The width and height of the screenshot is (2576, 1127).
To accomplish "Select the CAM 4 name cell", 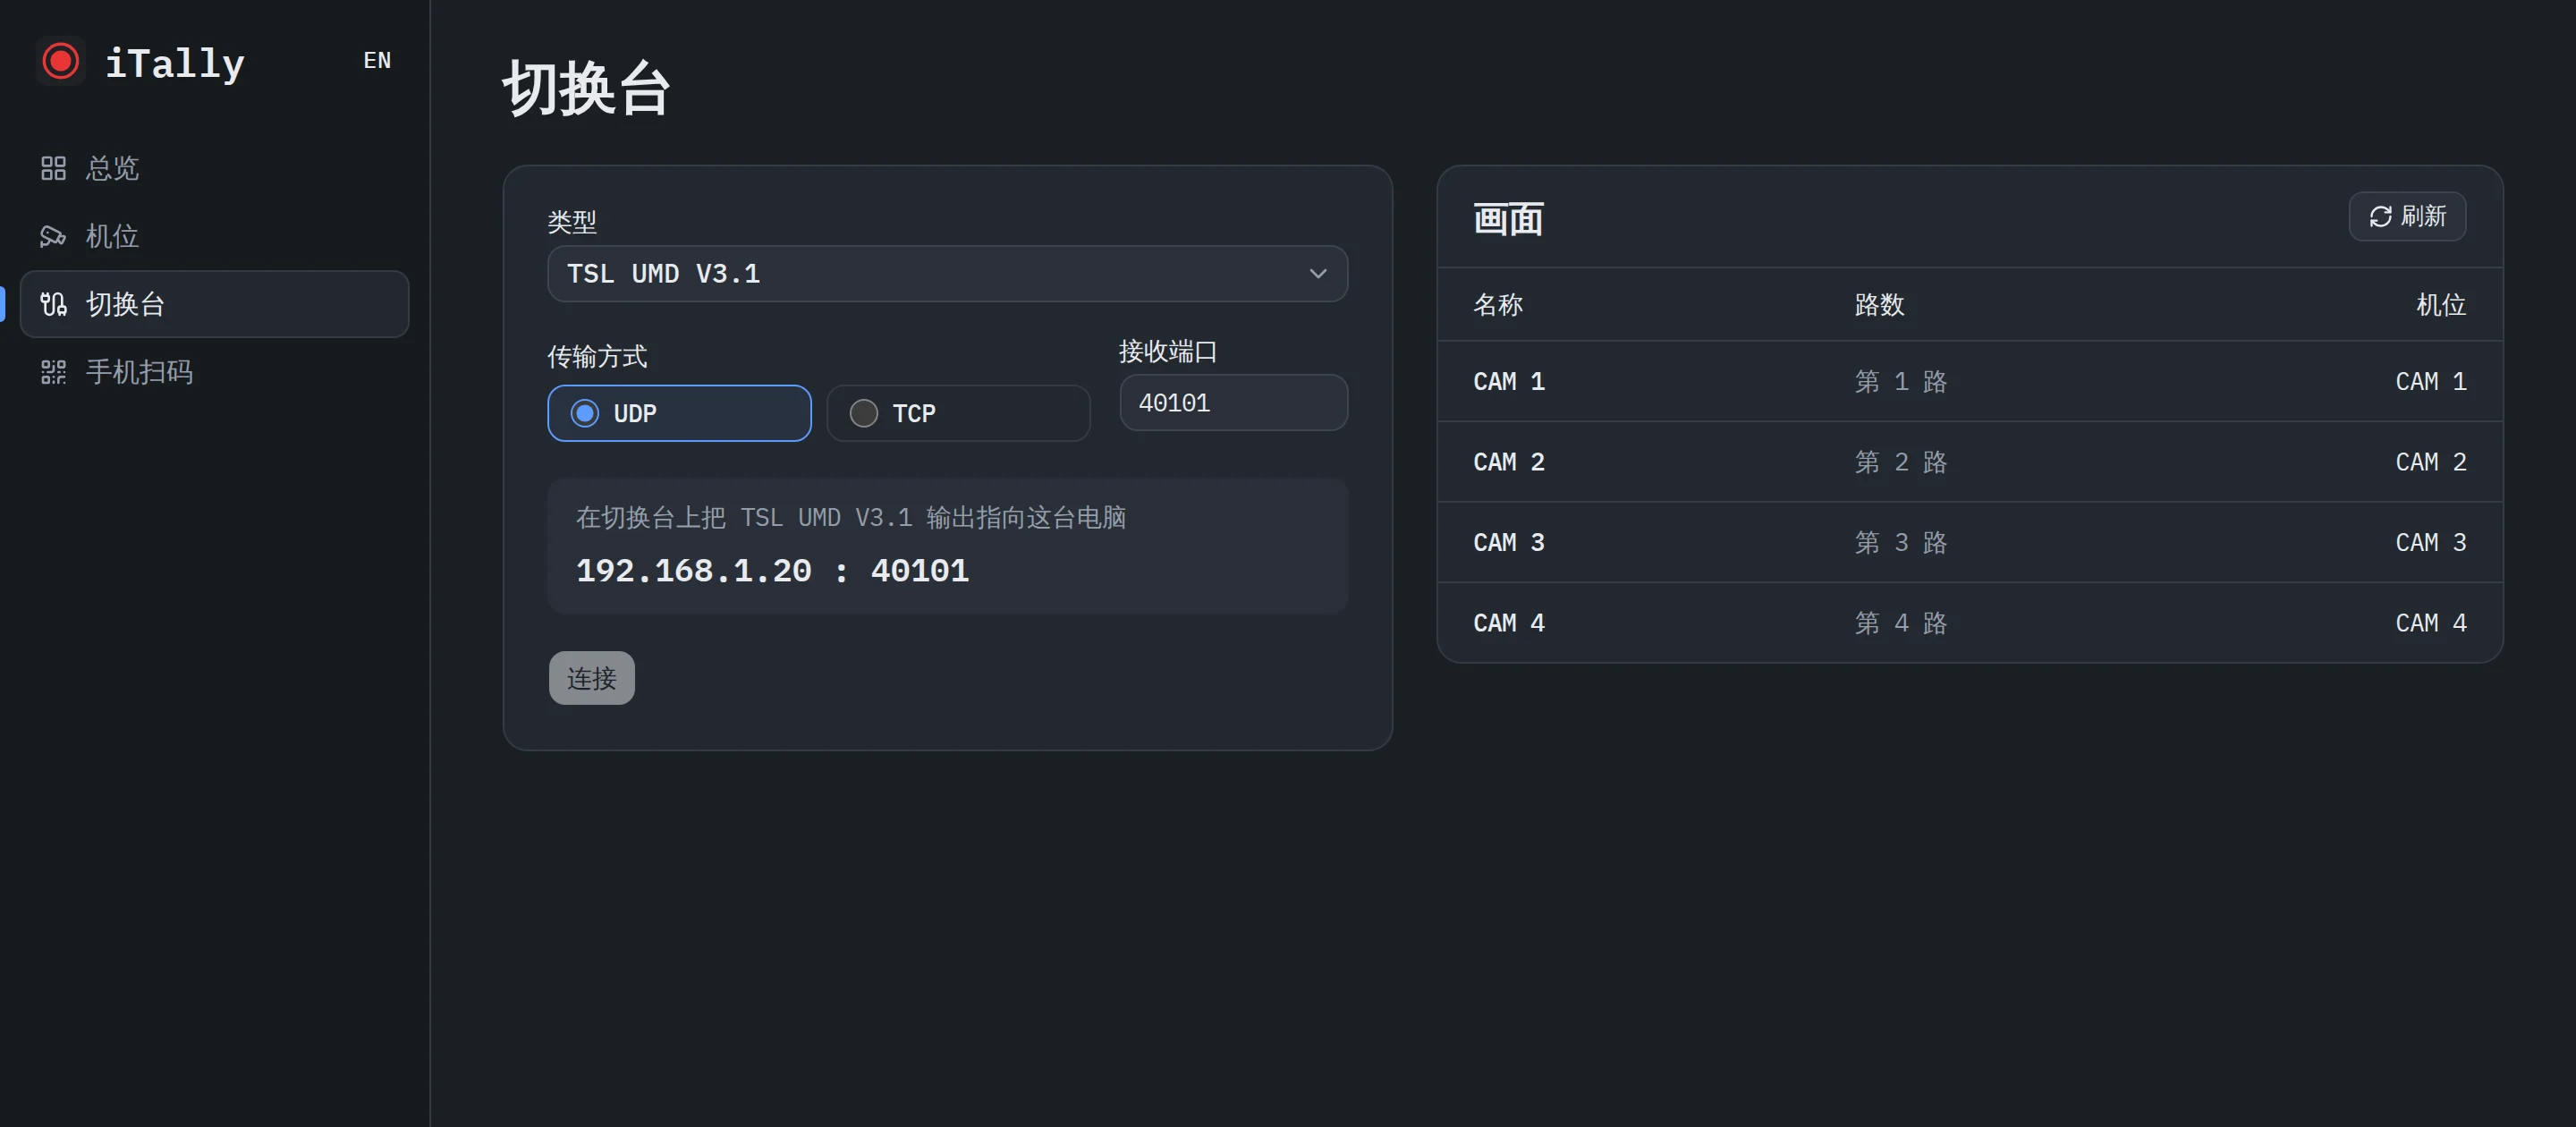I will click(1508, 623).
